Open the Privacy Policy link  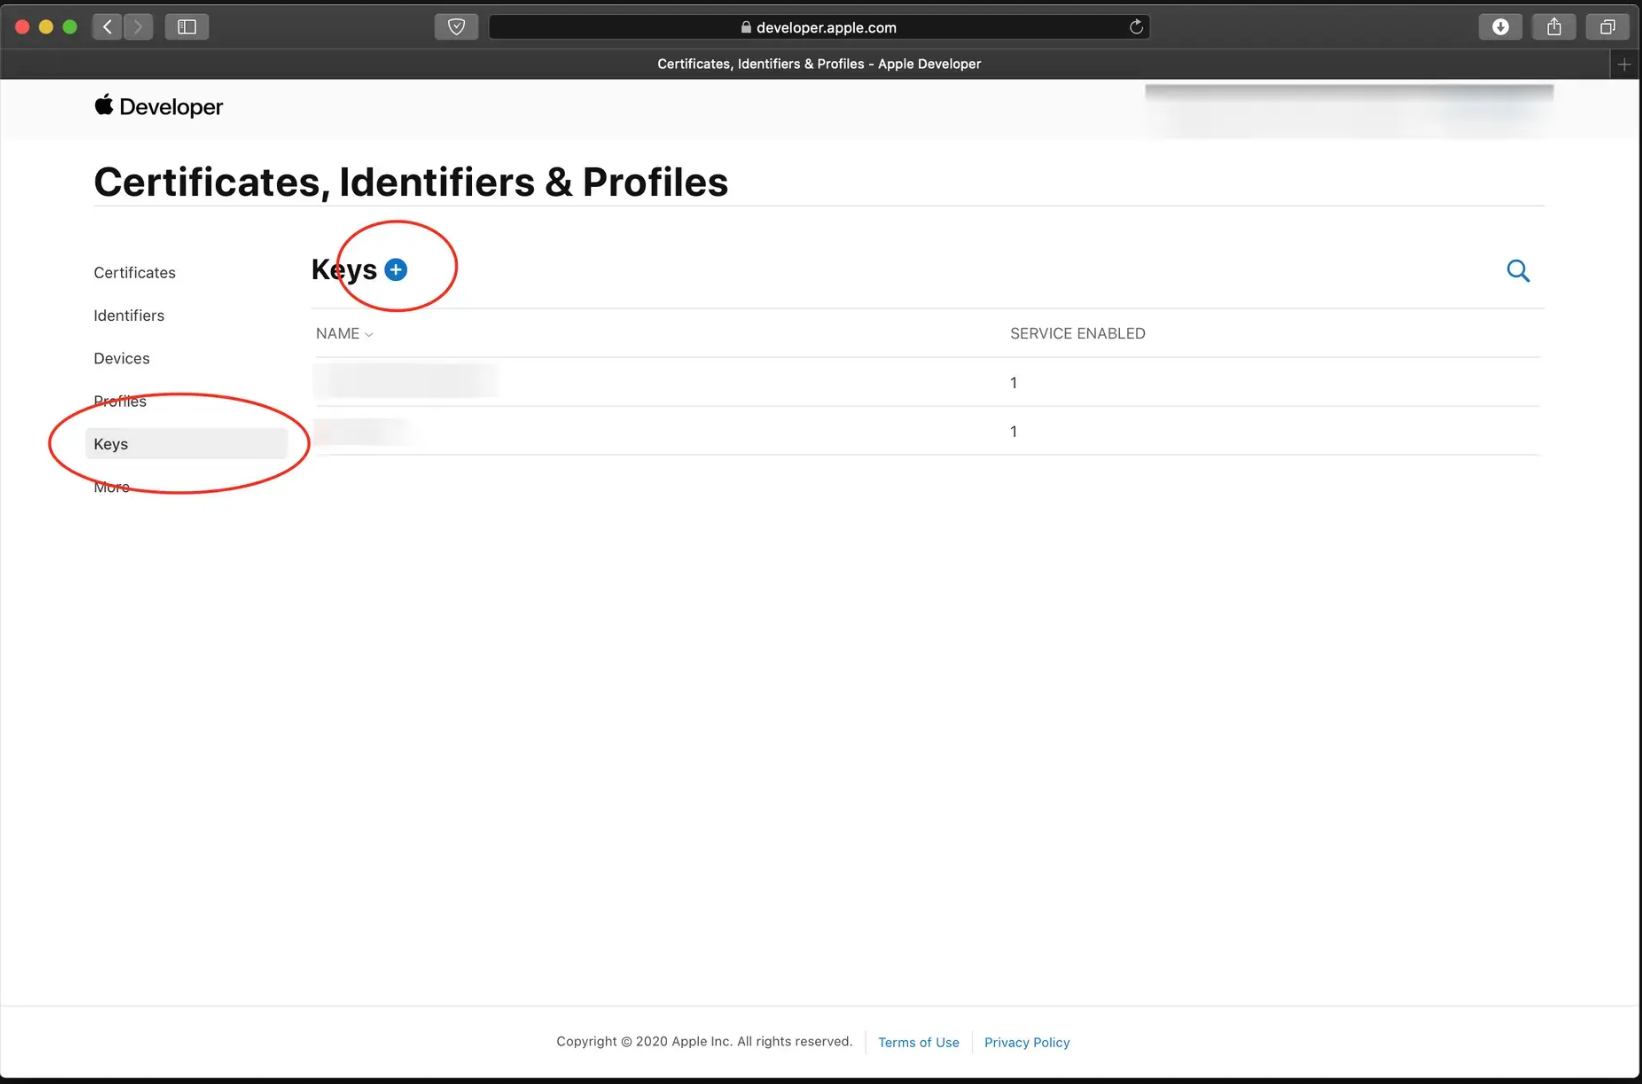click(x=1026, y=1042)
